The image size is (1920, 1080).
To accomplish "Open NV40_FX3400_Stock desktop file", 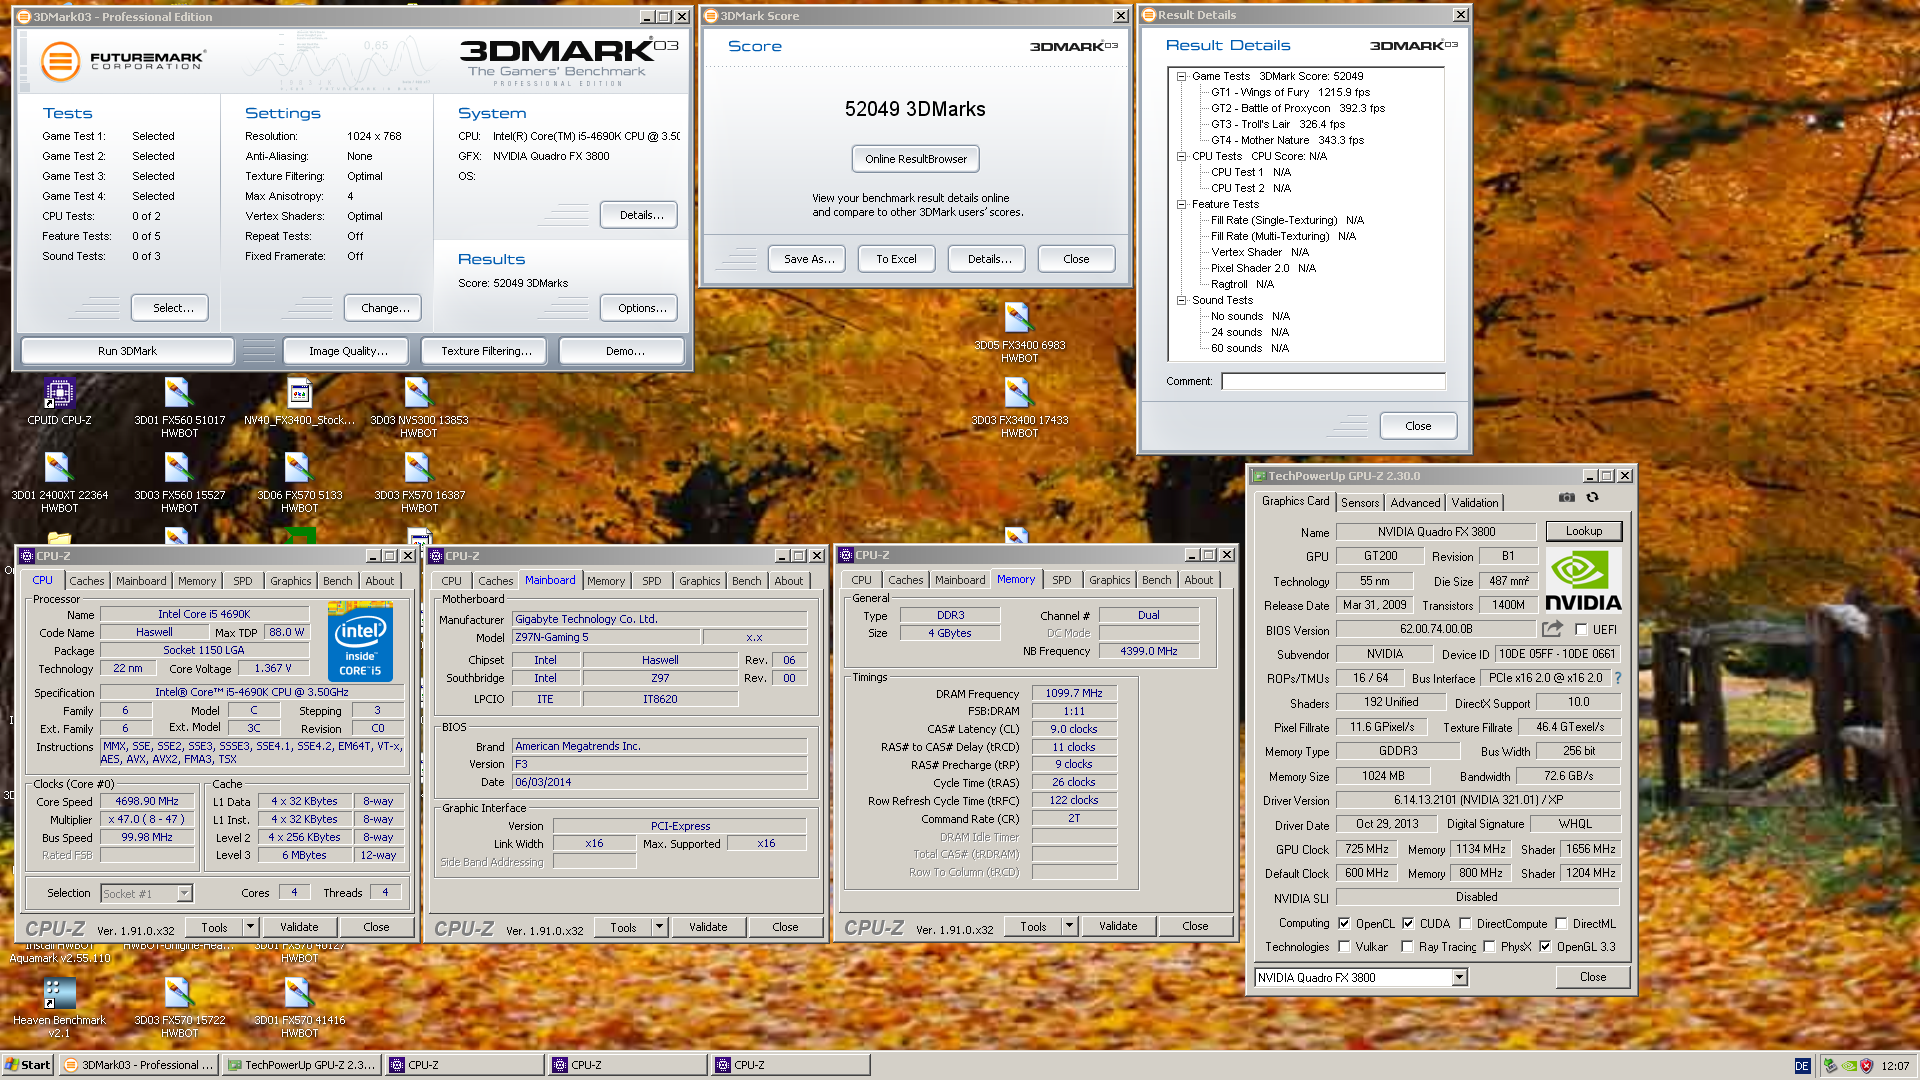I will coord(299,402).
